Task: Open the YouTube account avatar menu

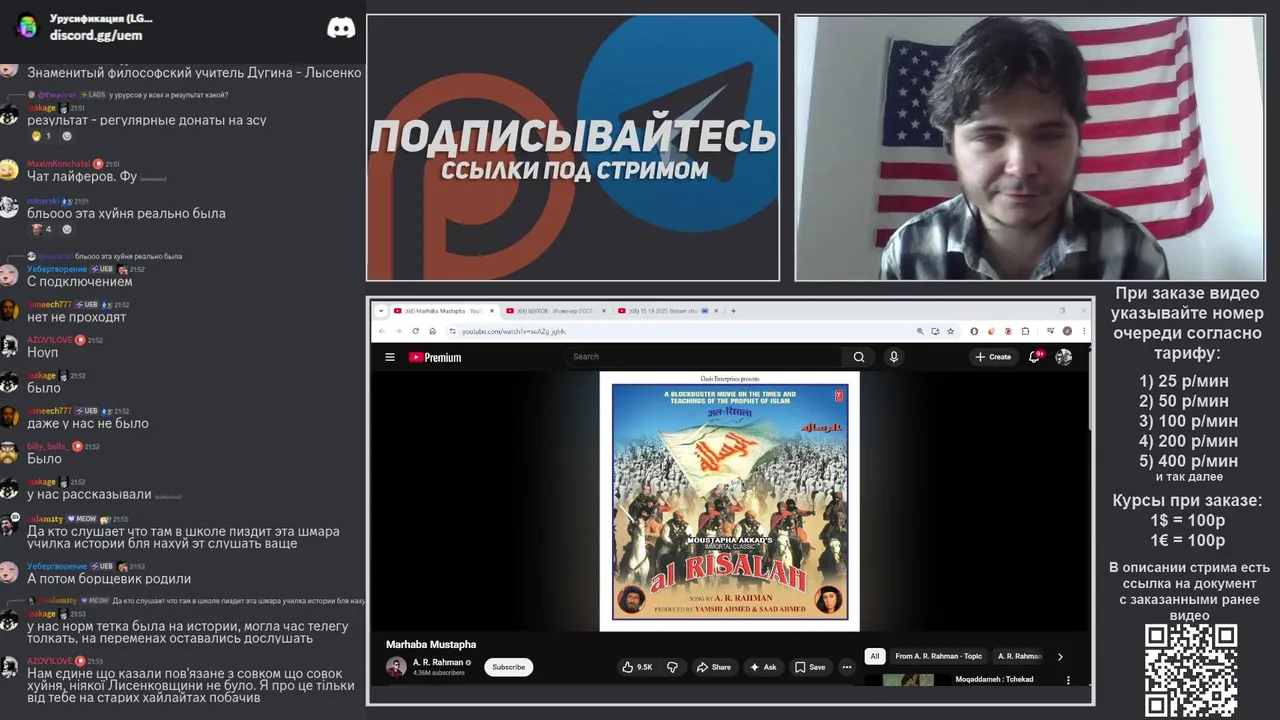Action: click(x=1064, y=357)
